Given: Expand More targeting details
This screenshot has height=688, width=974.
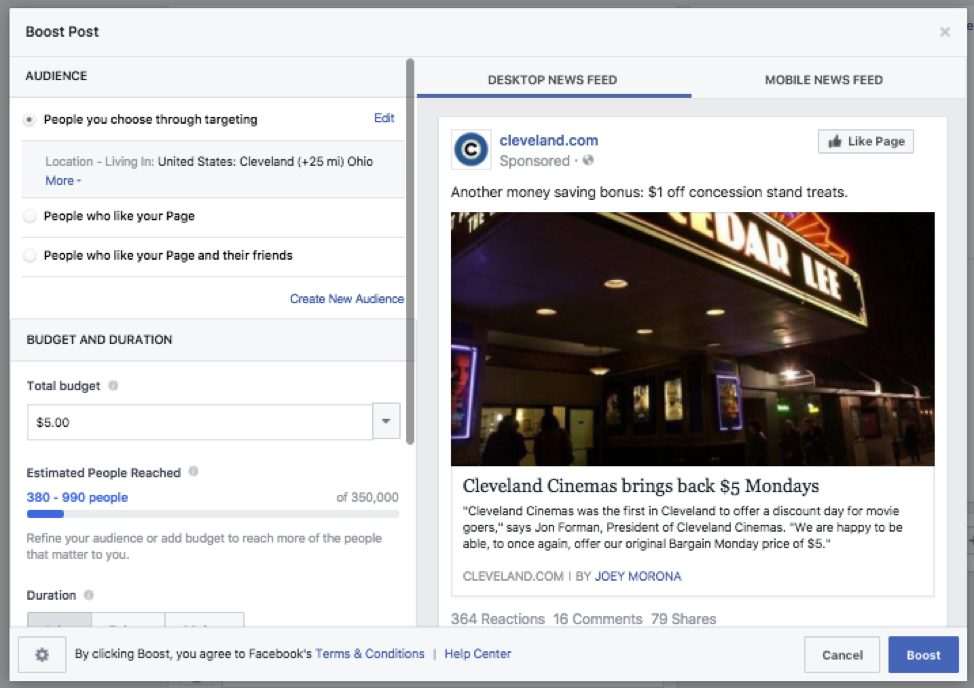Looking at the screenshot, I should [63, 181].
